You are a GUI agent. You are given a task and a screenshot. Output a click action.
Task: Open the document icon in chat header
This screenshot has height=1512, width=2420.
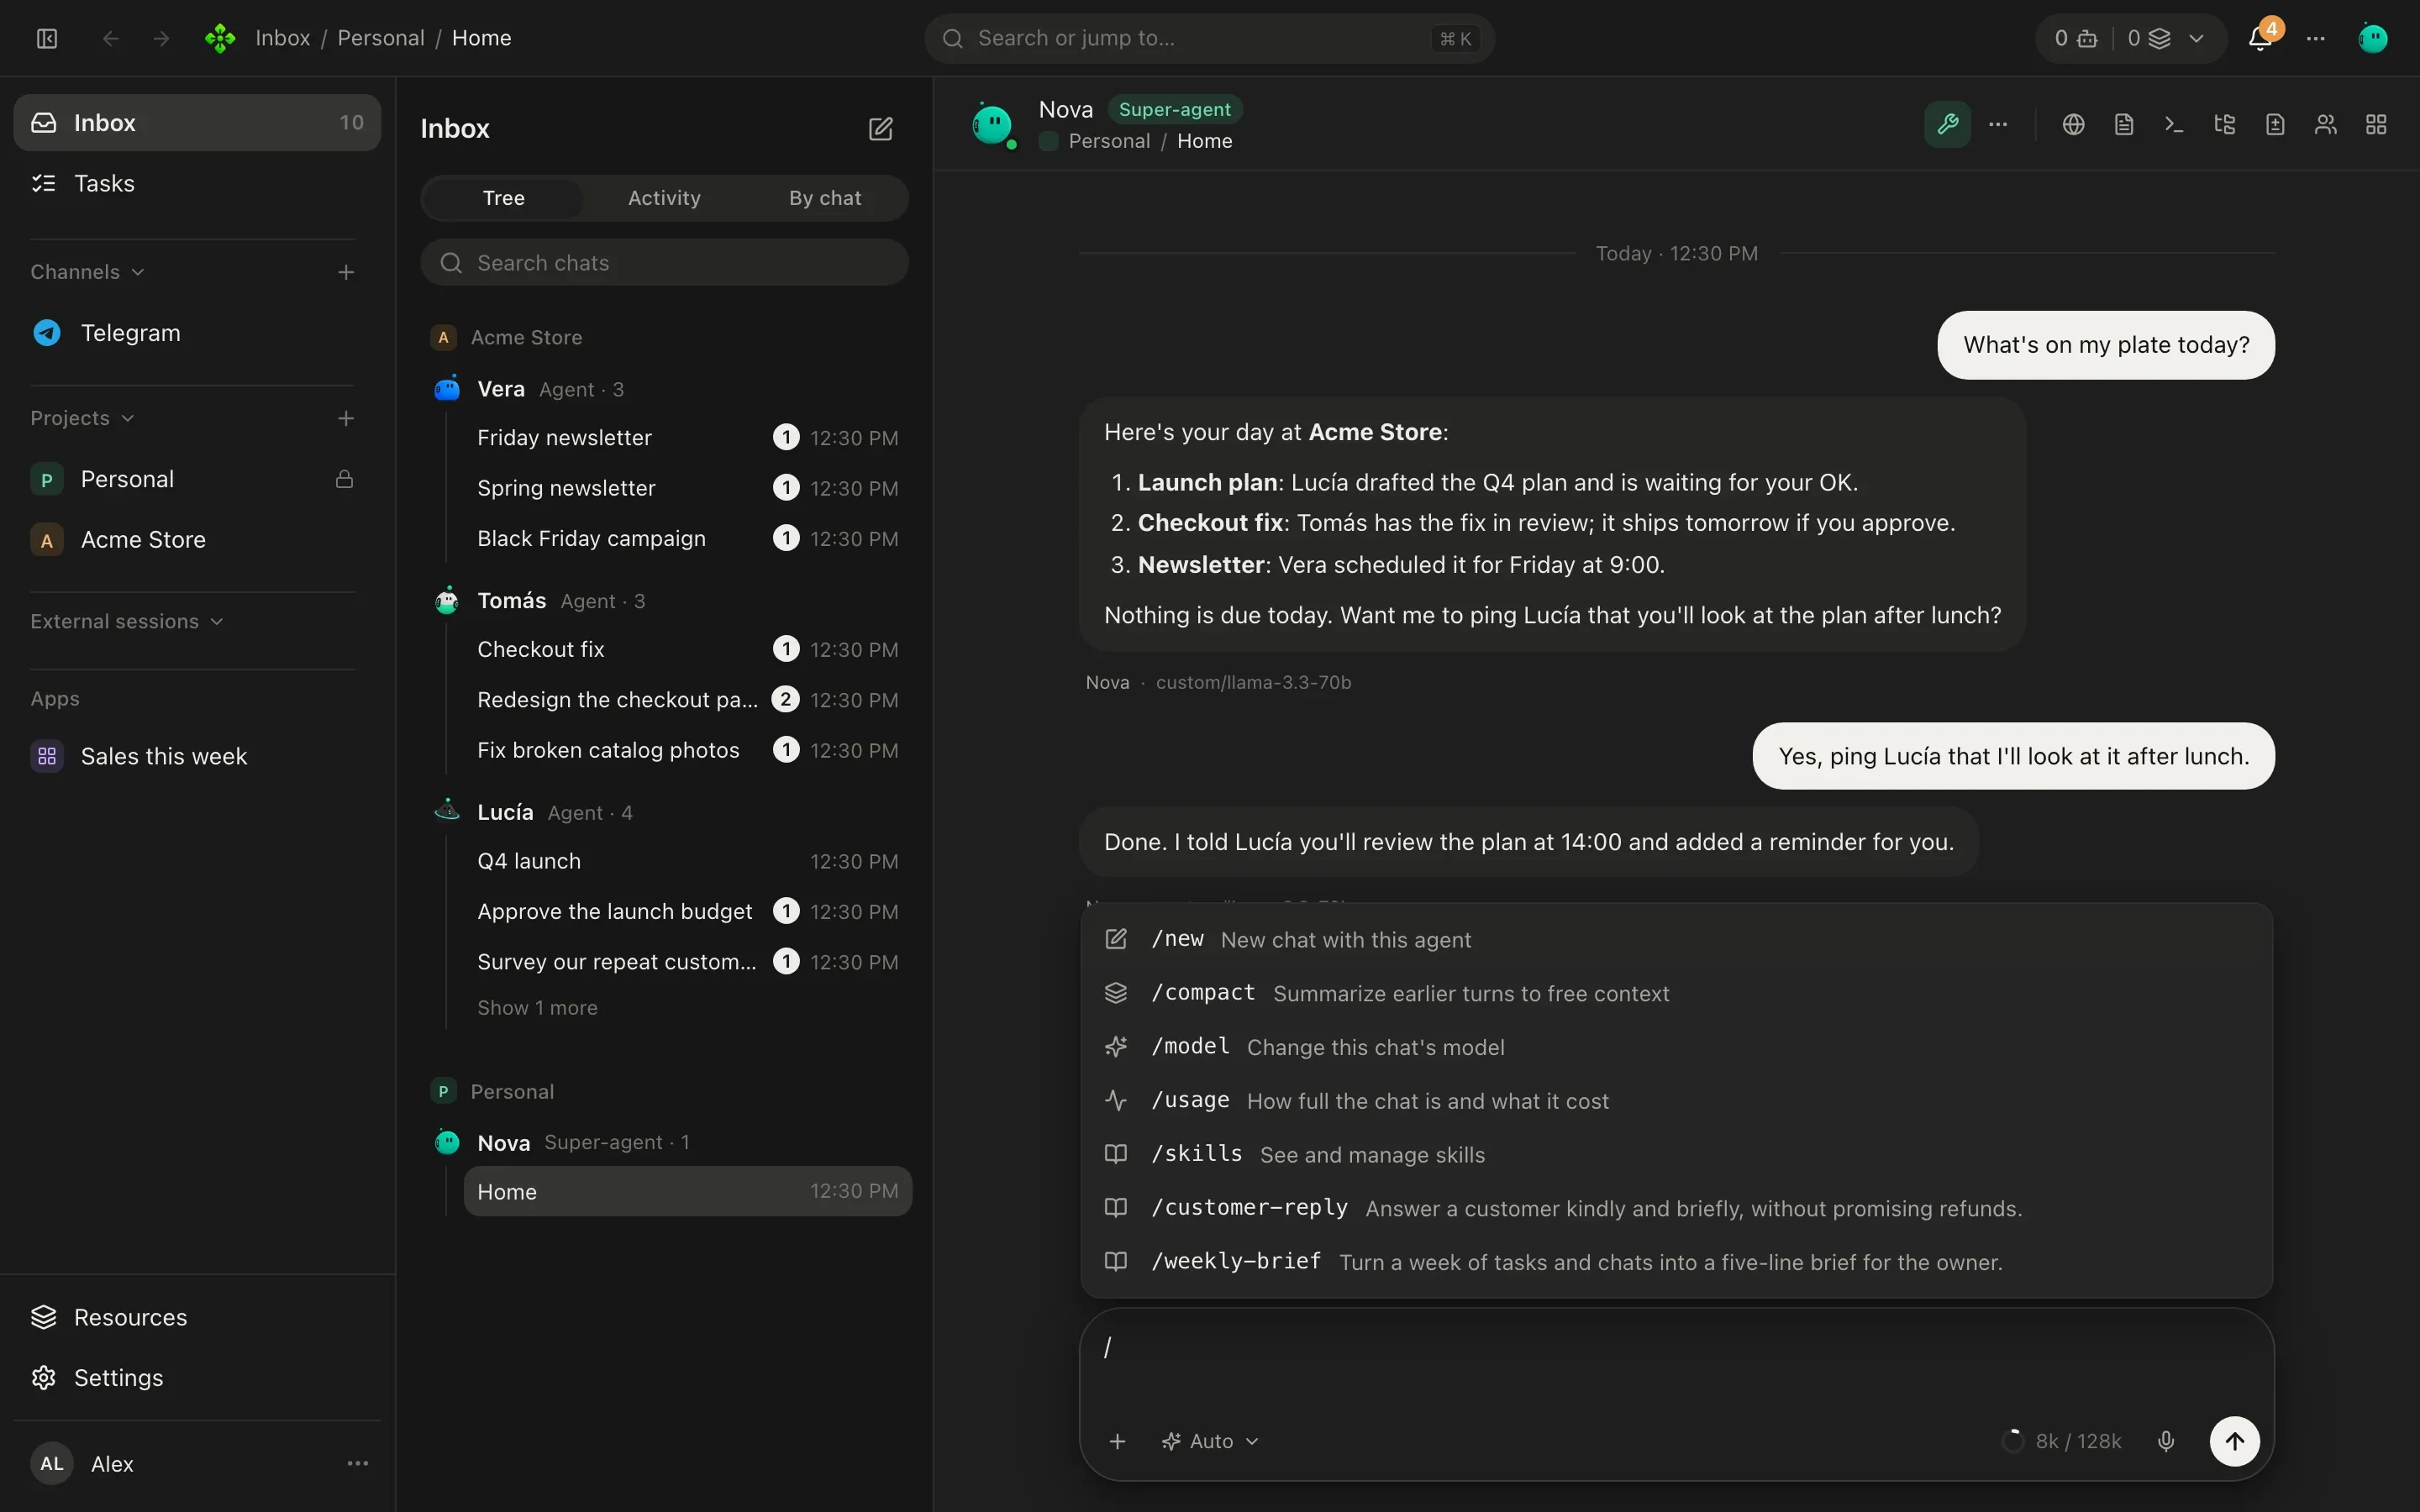tap(2124, 124)
